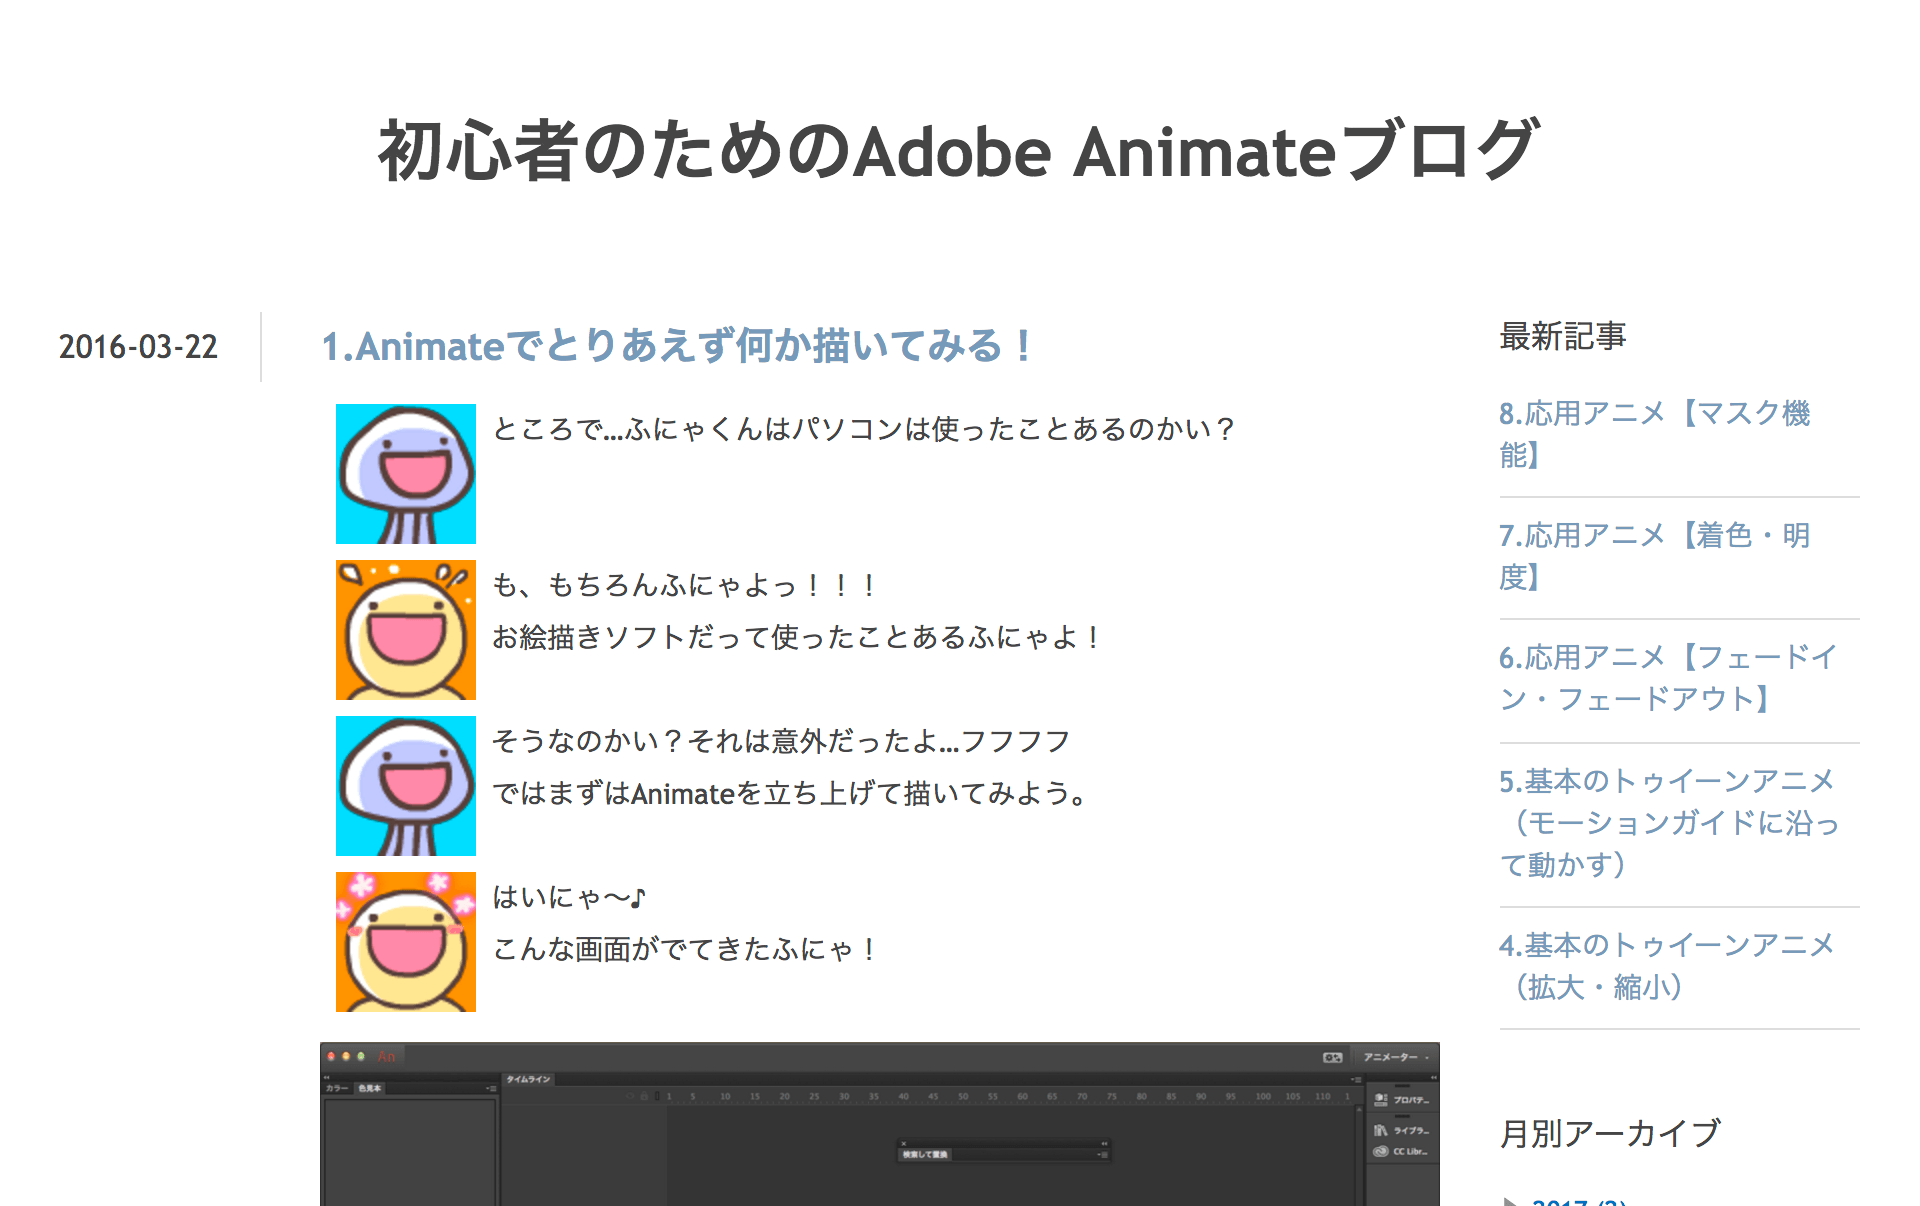Click the sync settings icon left of アニメーター
This screenshot has width=1920, height=1206.
1332,1057
